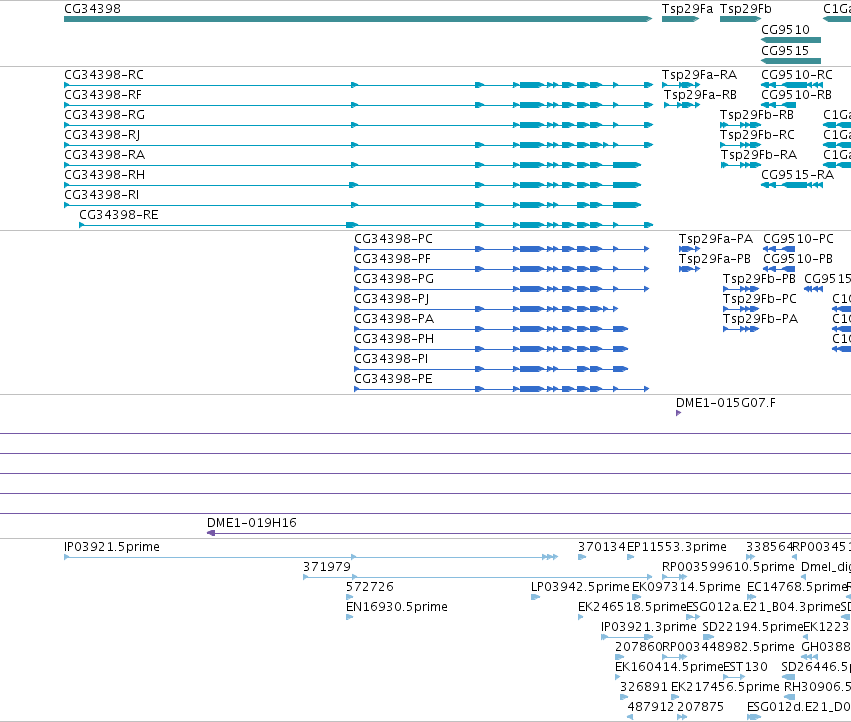The image size is (851, 722).
Task: Select protein CG34398-PE
Action: (501, 389)
